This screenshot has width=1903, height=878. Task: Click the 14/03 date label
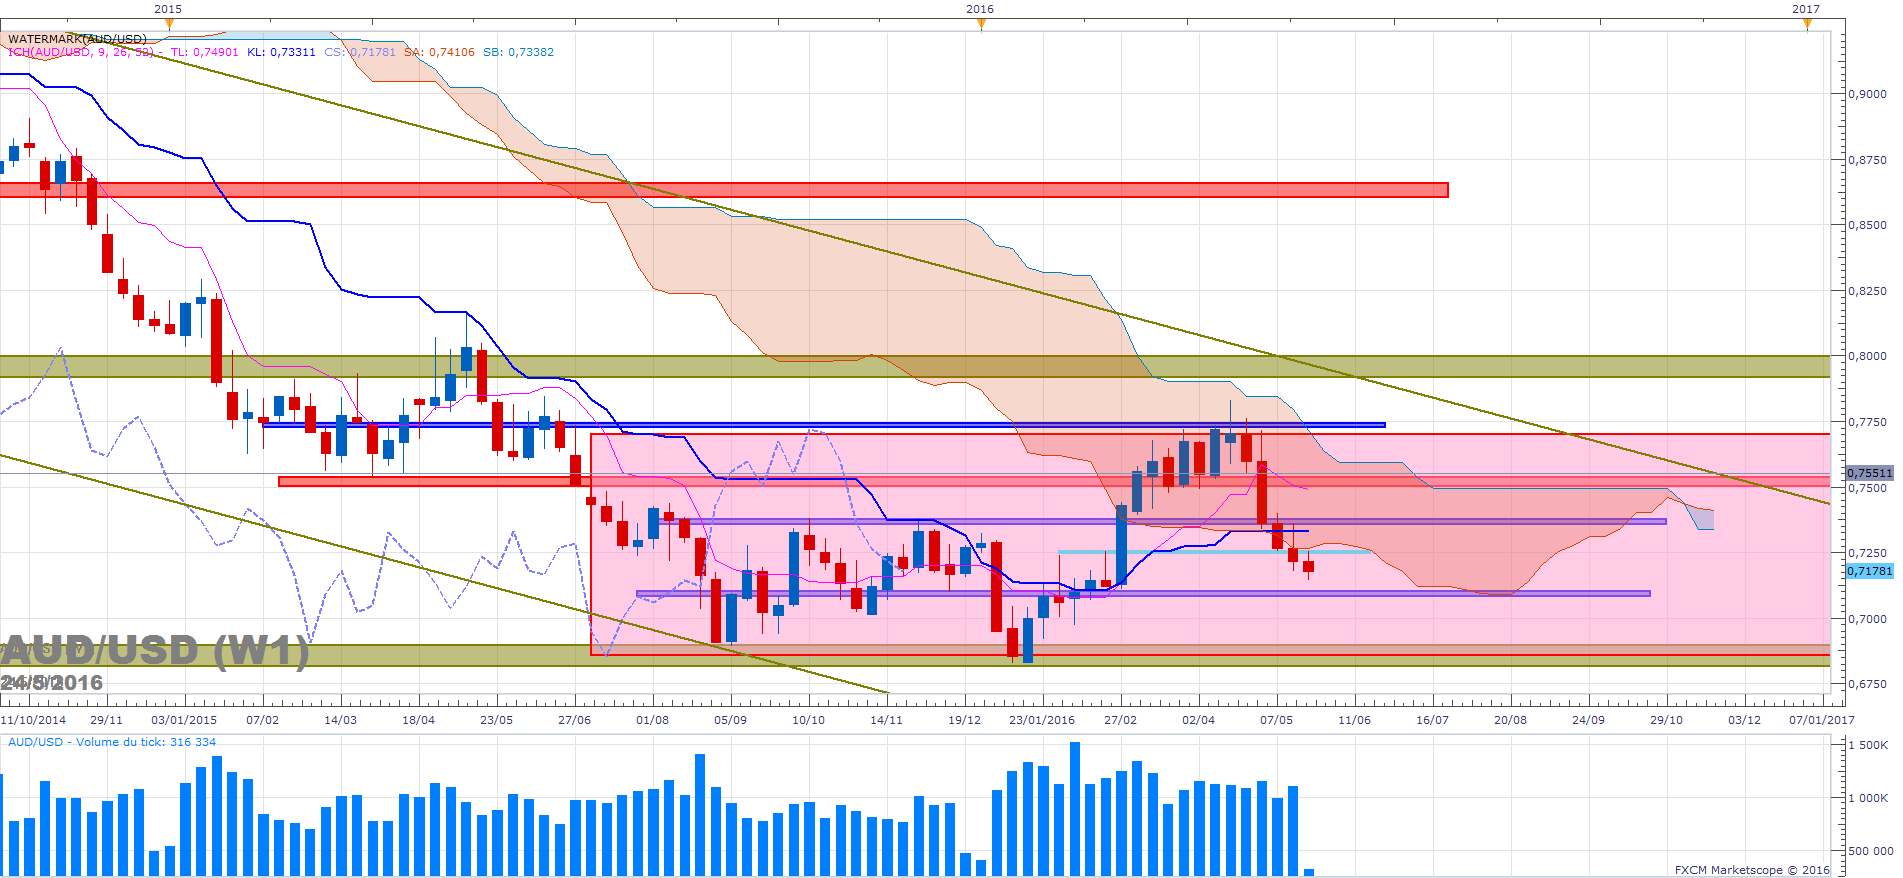click(340, 720)
